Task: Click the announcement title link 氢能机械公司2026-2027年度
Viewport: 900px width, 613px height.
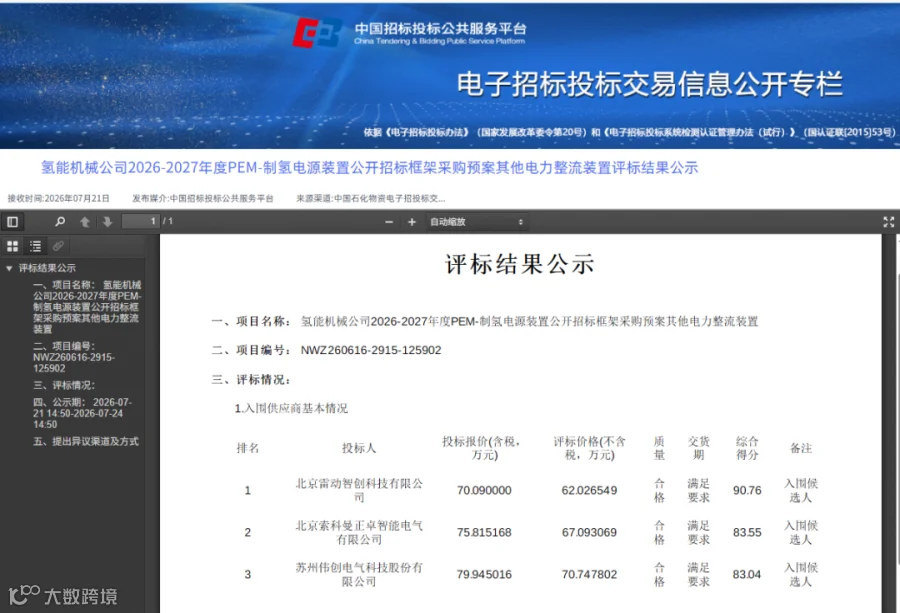Action: click(x=369, y=168)
